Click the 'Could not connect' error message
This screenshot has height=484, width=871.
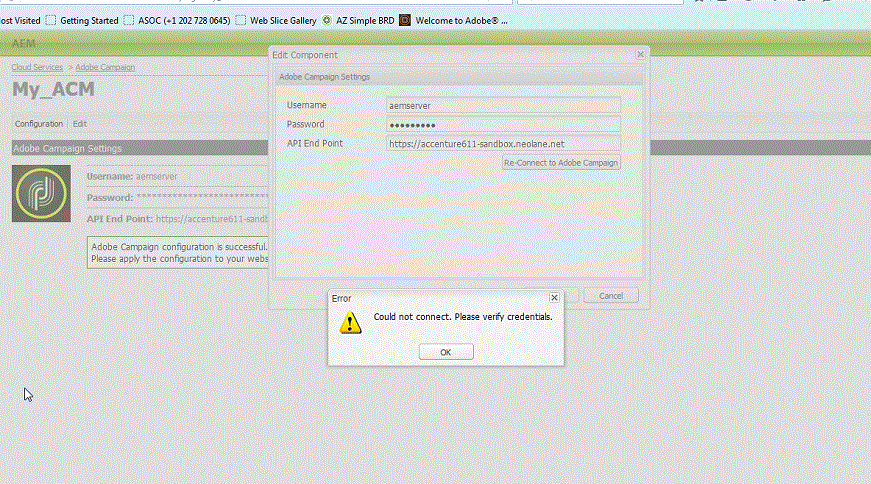[463, 317]
